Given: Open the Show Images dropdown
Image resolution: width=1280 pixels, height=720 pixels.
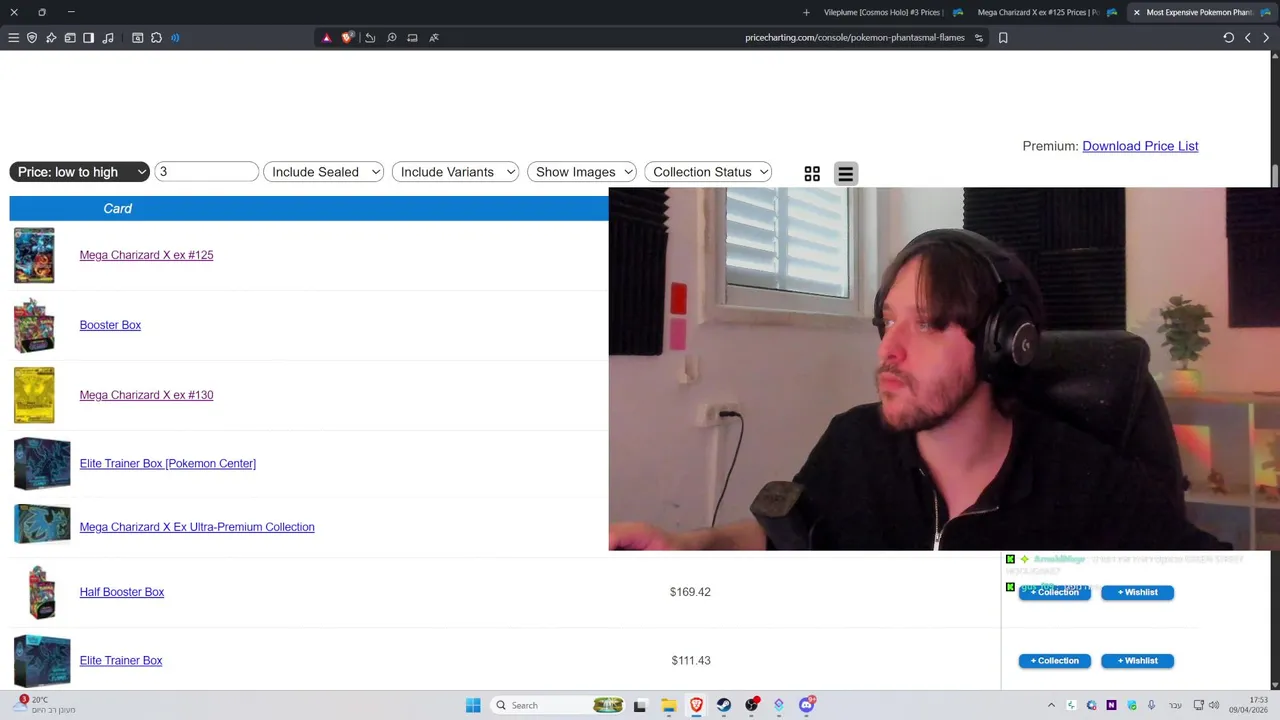Looking at the screenshot, I should (x=582, y=172).
